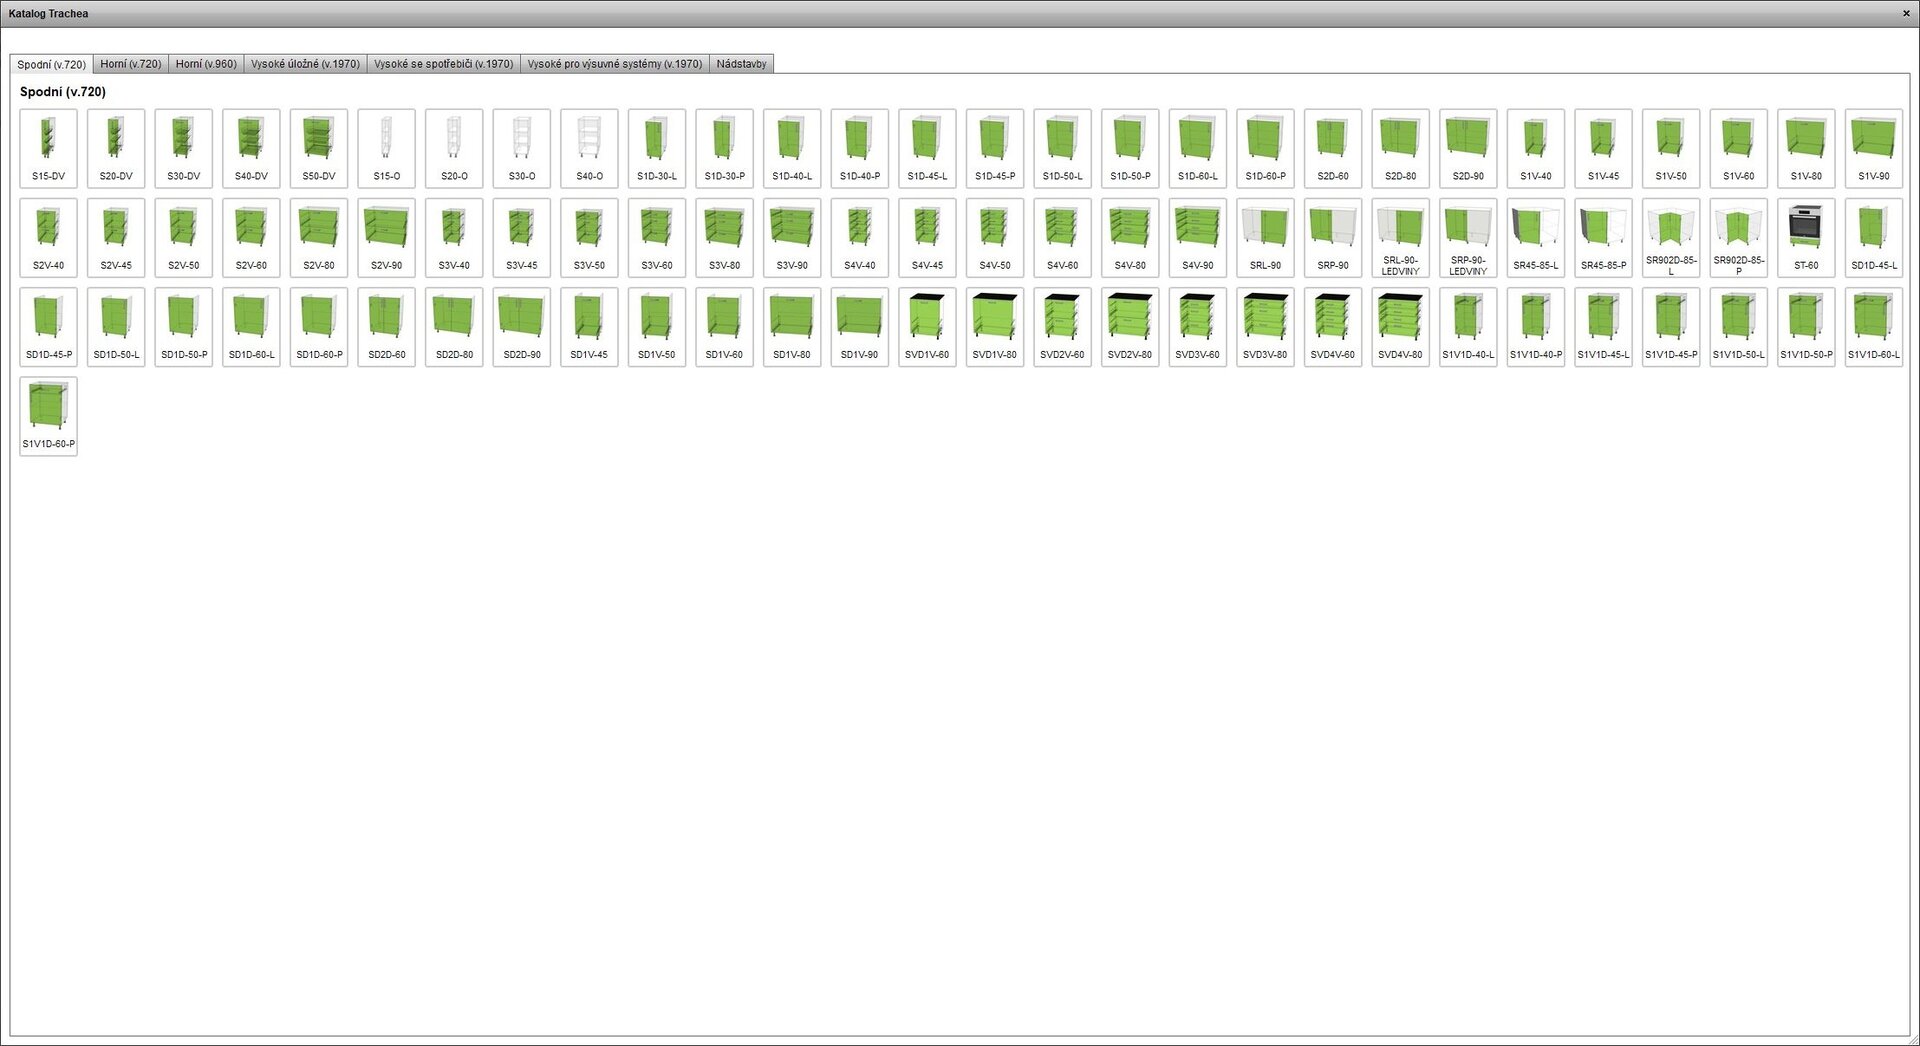Show the Vysoké pro výsuvné systémy tab
This screenshot has height=1046, width=1920.
click(x=614, y=64)
